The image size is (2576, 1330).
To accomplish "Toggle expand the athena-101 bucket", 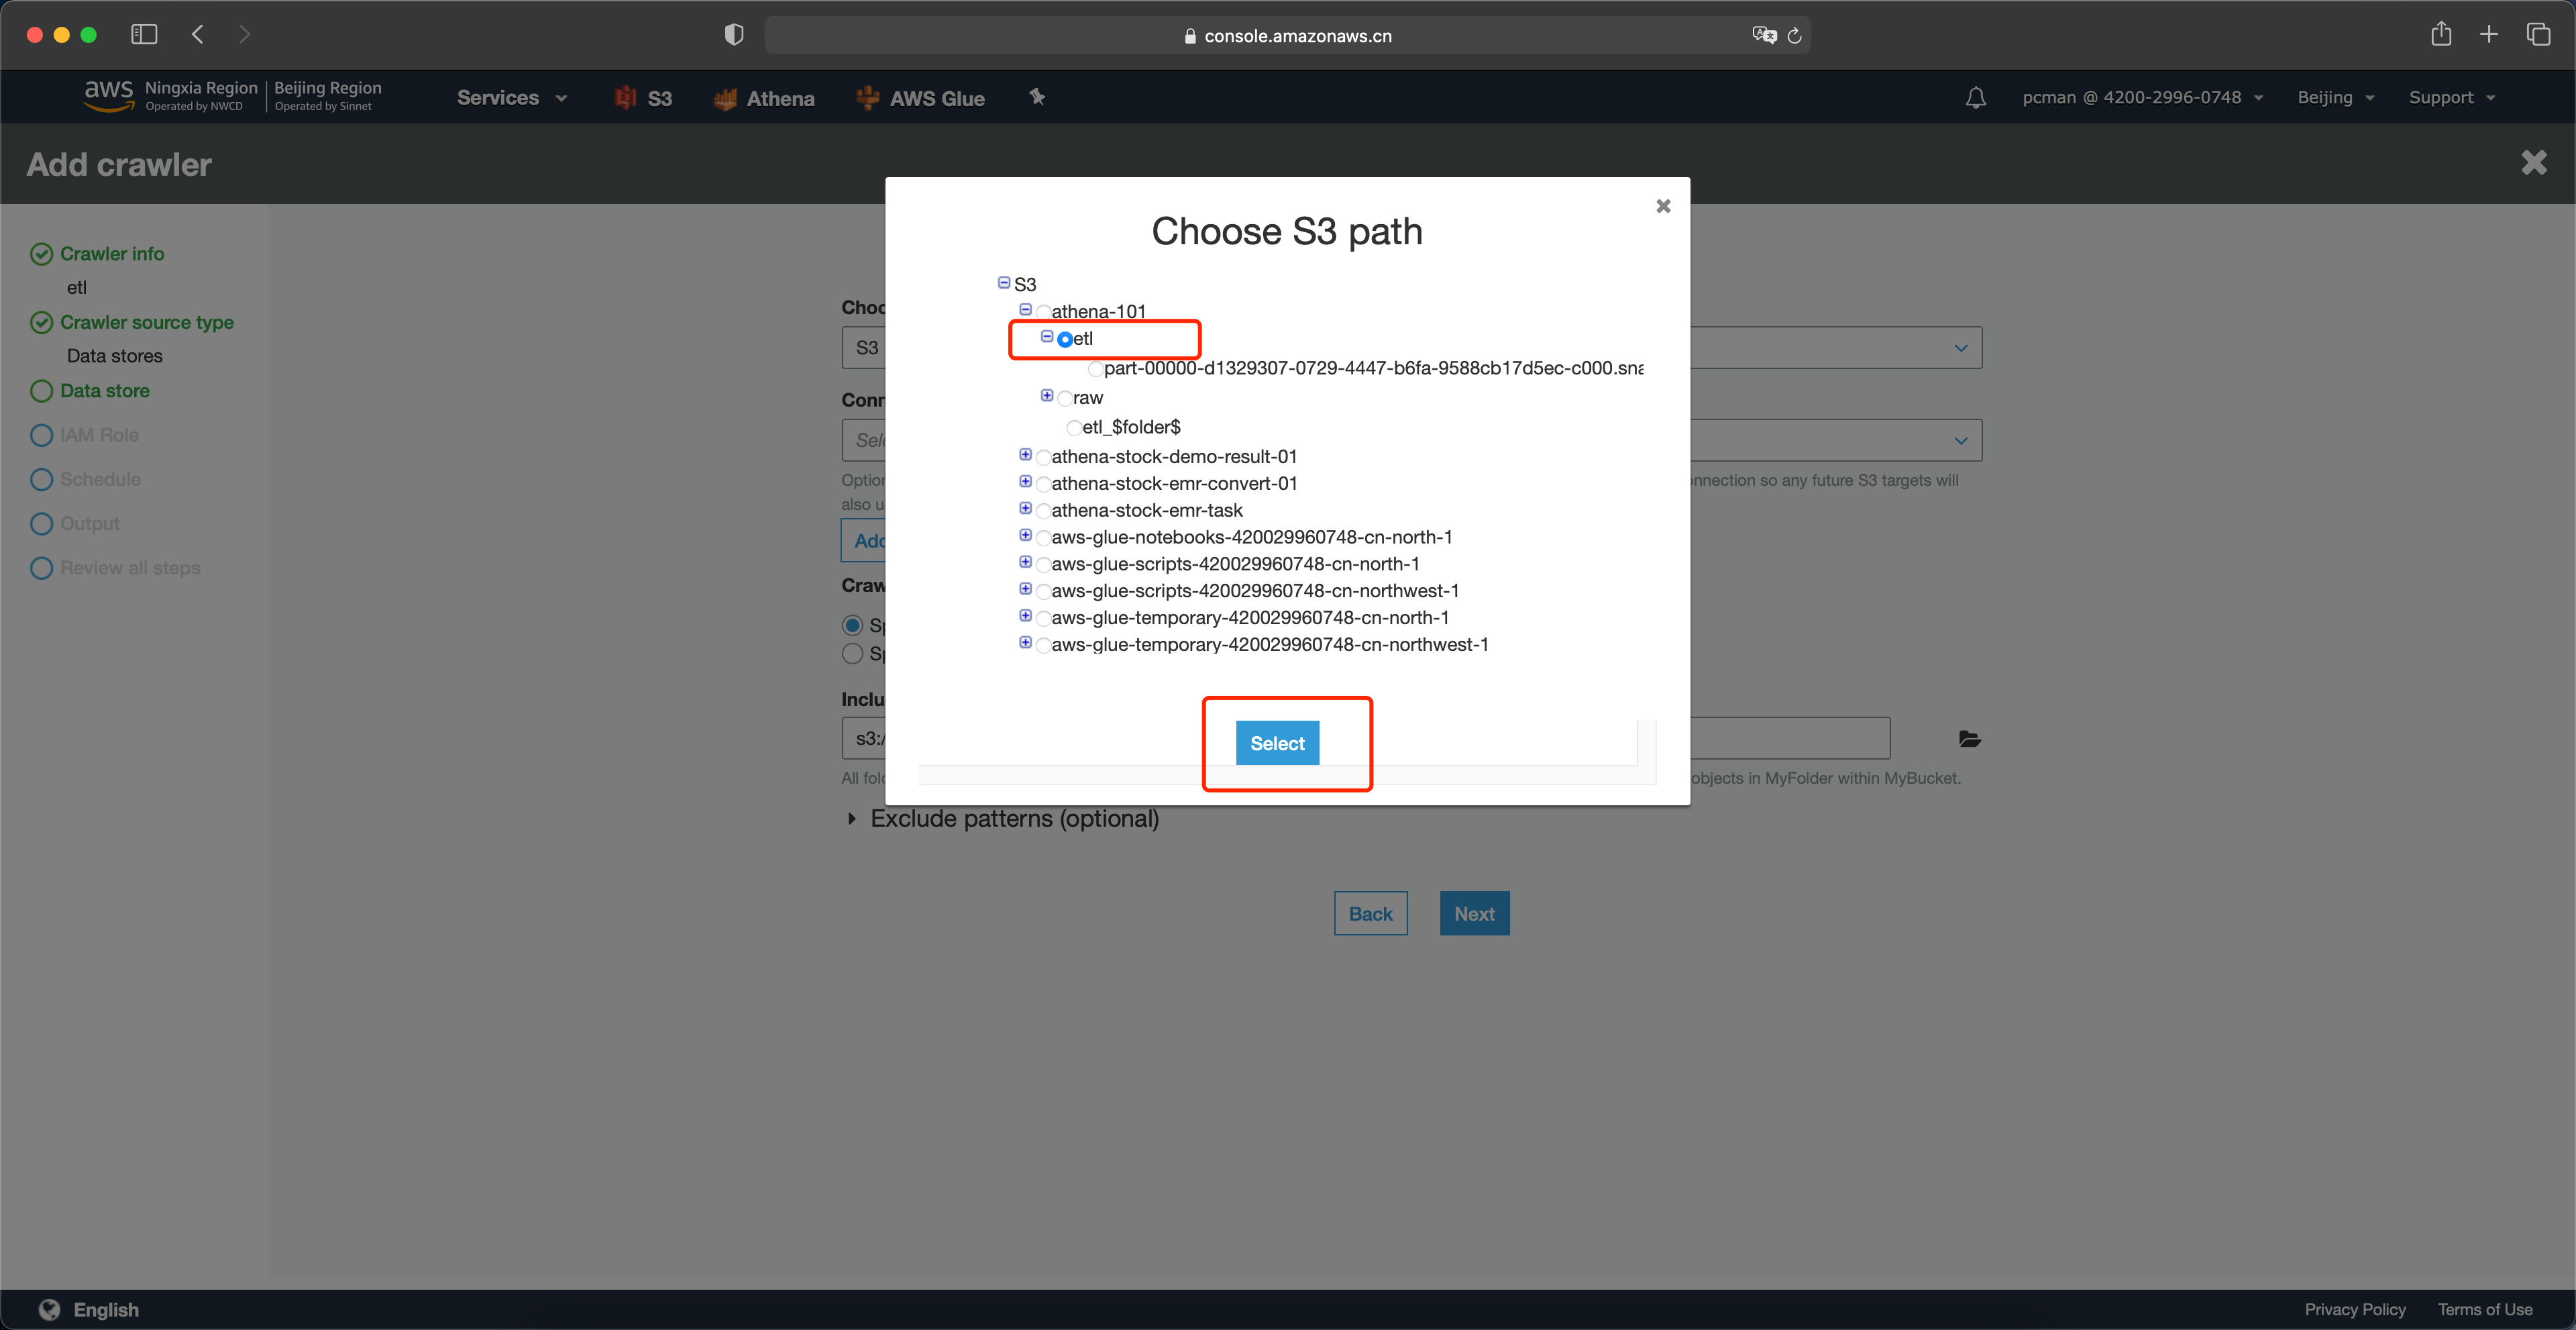I will (1024, 311).
